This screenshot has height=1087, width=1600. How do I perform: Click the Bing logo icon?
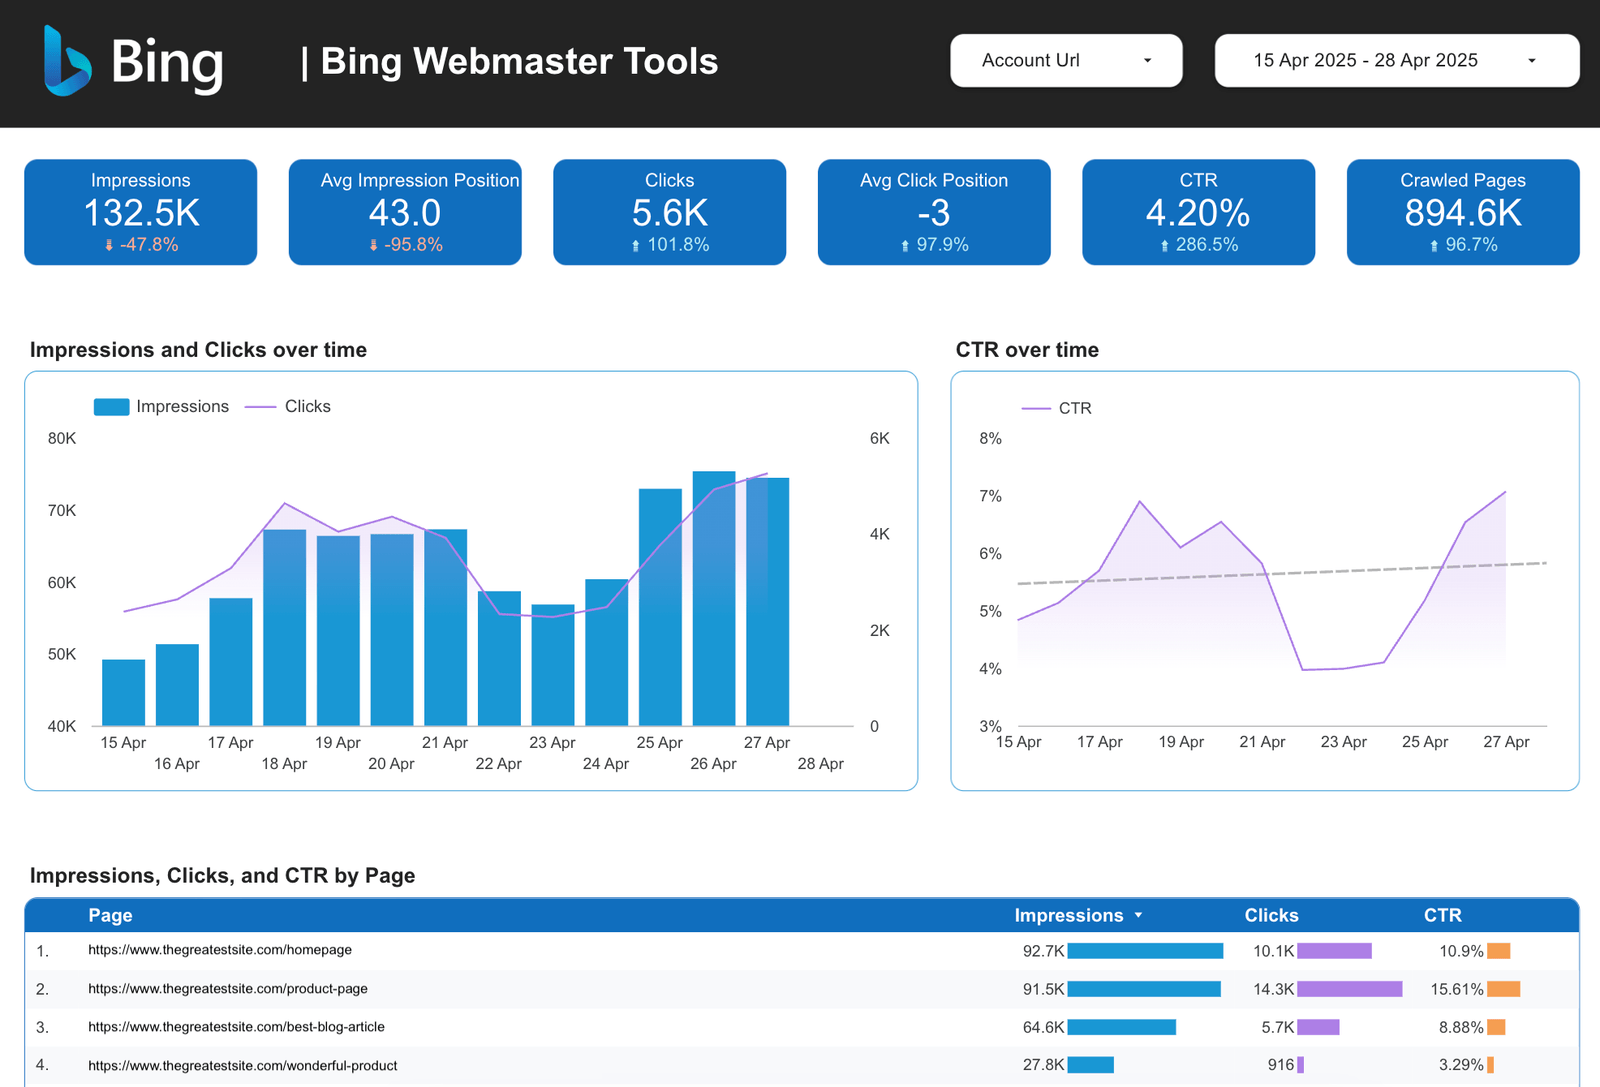[x=68, y=61]
